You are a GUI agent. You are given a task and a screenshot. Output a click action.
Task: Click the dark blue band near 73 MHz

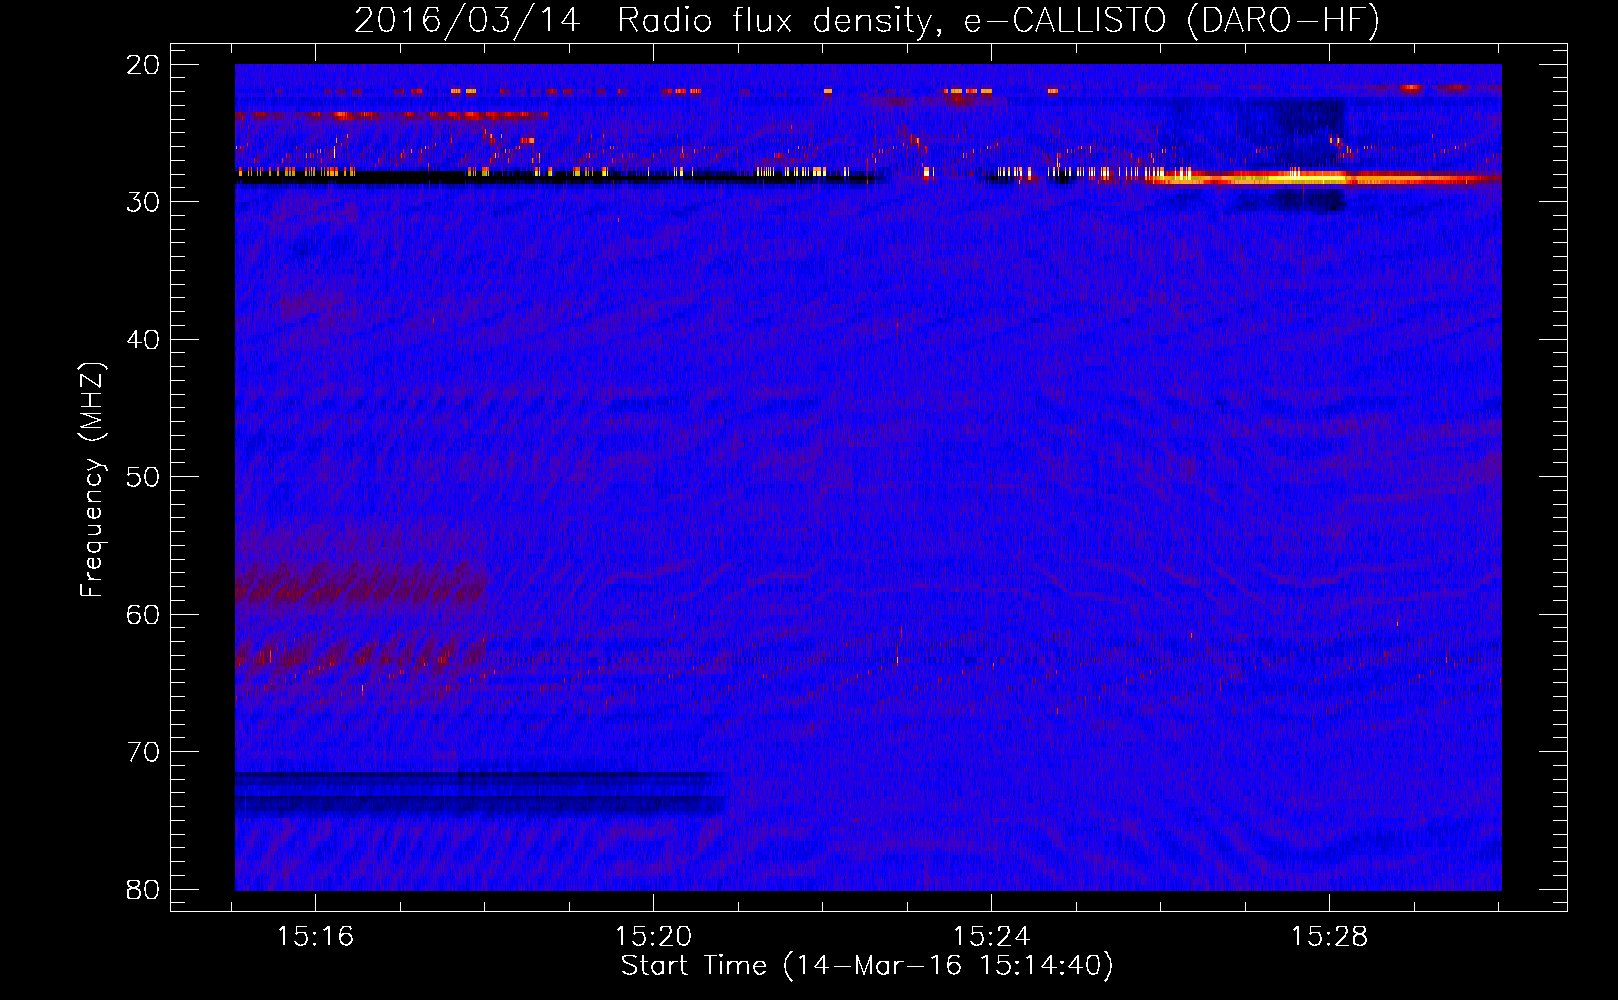pyautogui.click(x=480, y=793)
